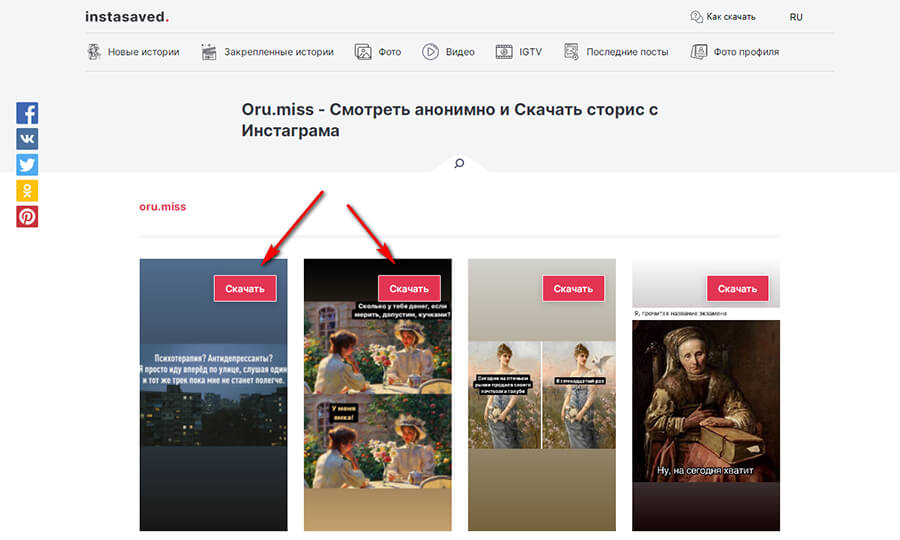Click the Twitter share icon
Image resolution: width=900 pixels, height=540 pixels.
(27, 165)
